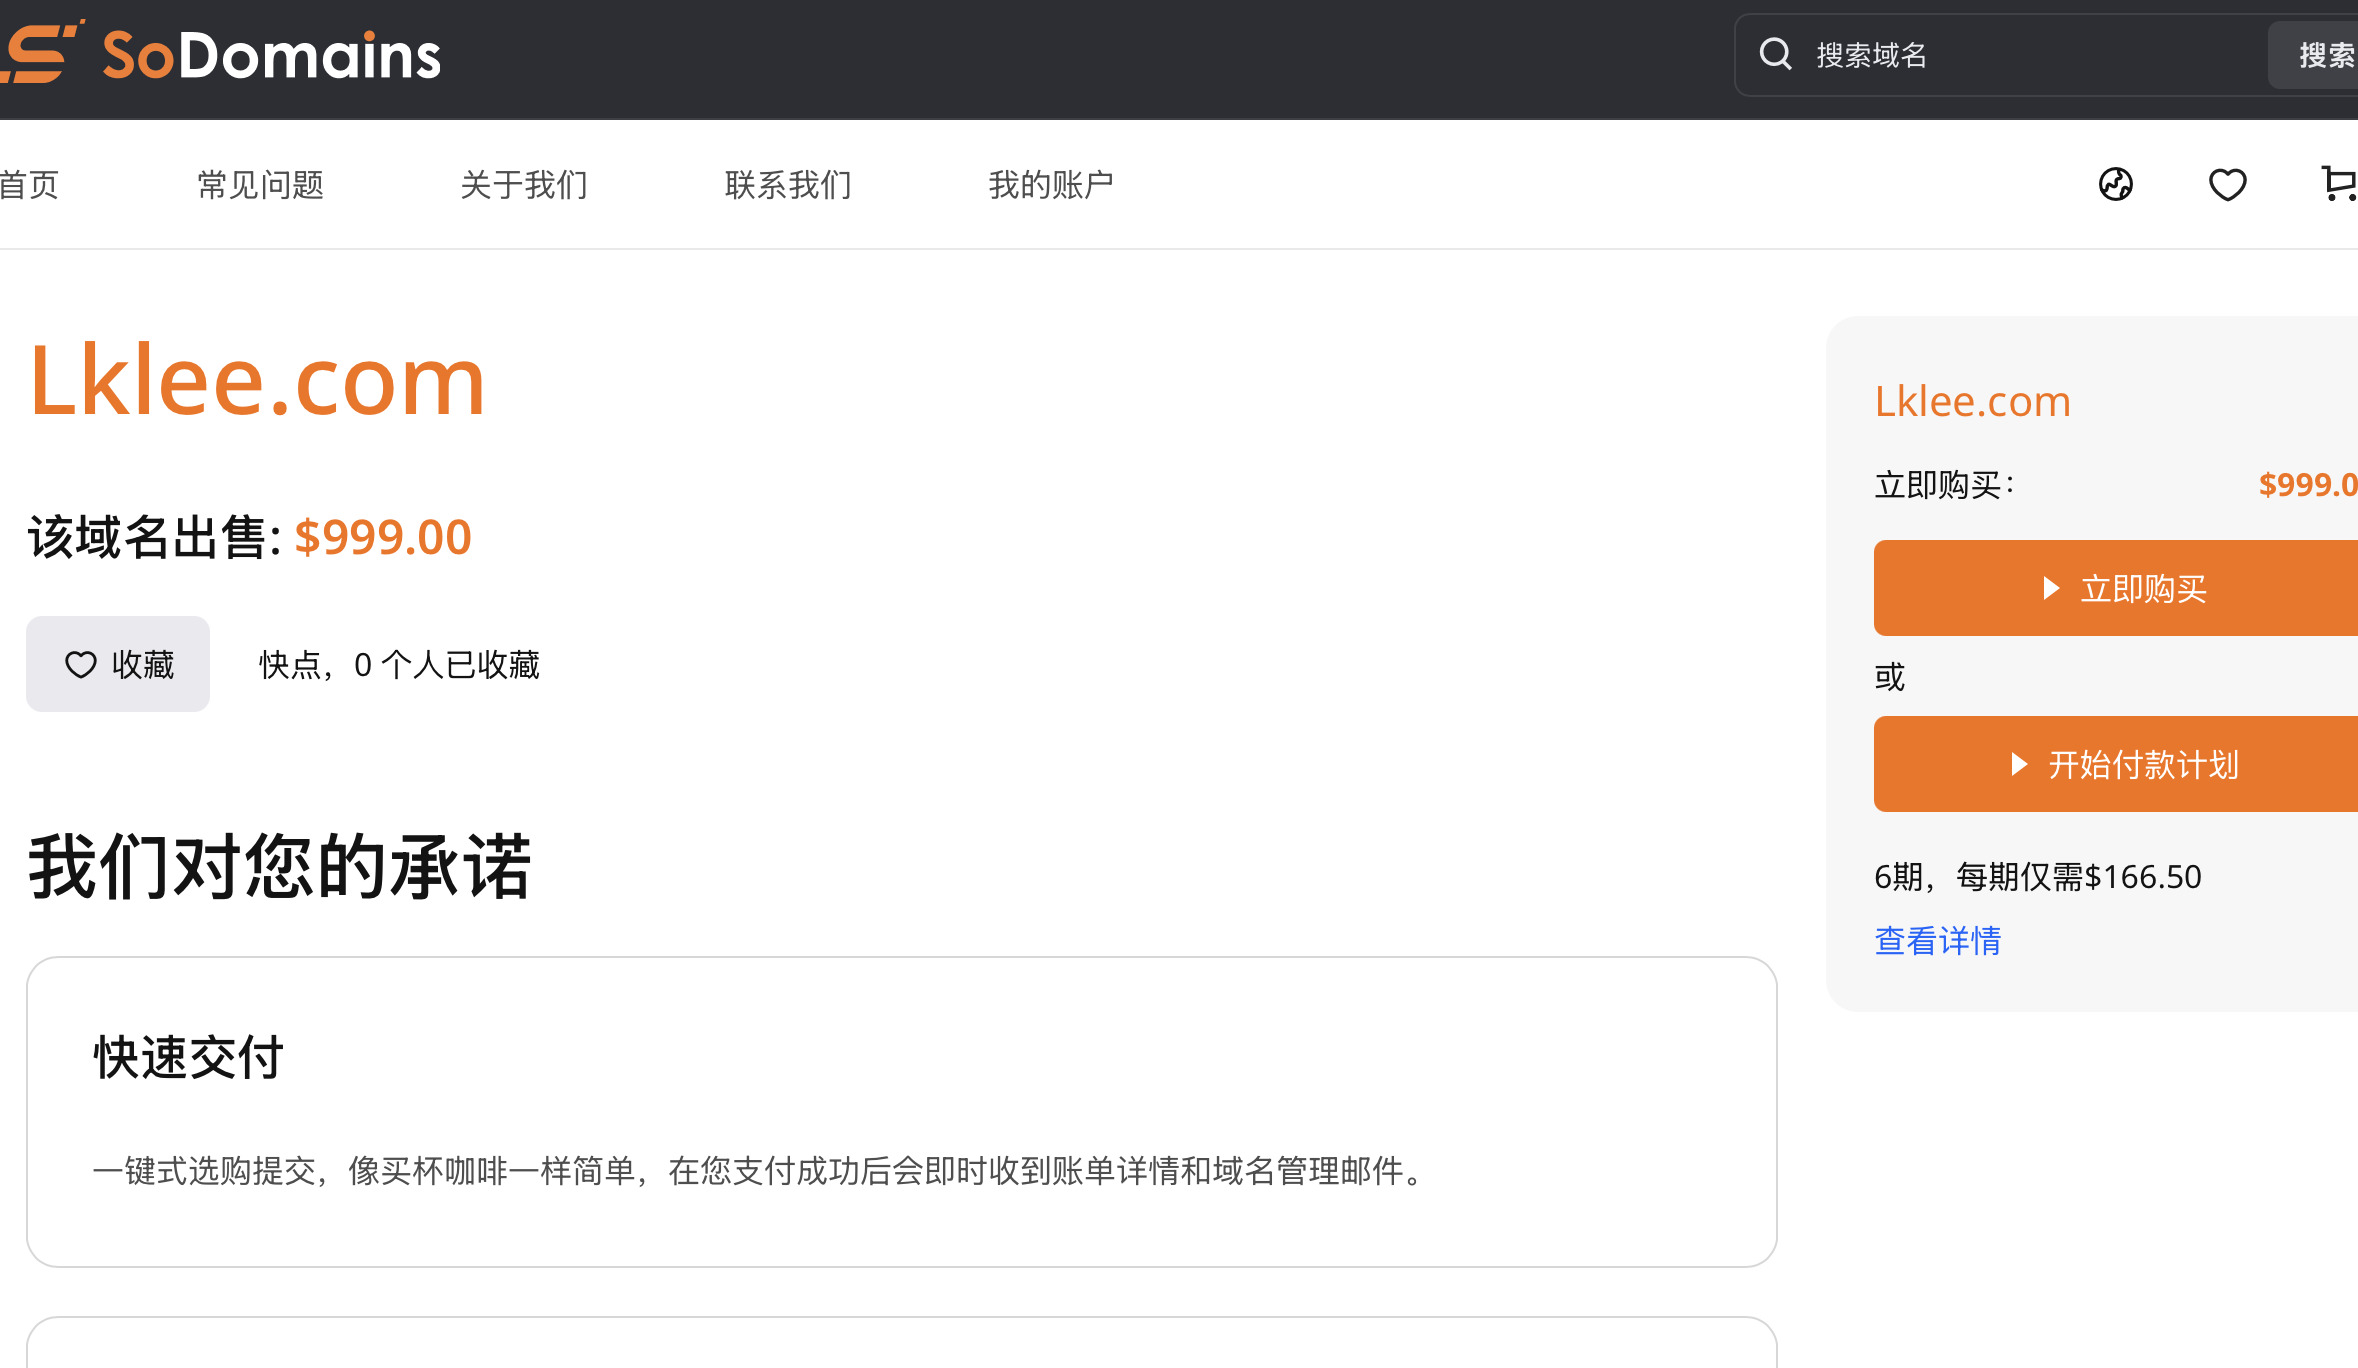The width and height of the screenshot is (2358, 1368).
Task: Open the language/globe selector icon
Action: coord(2117,184)
